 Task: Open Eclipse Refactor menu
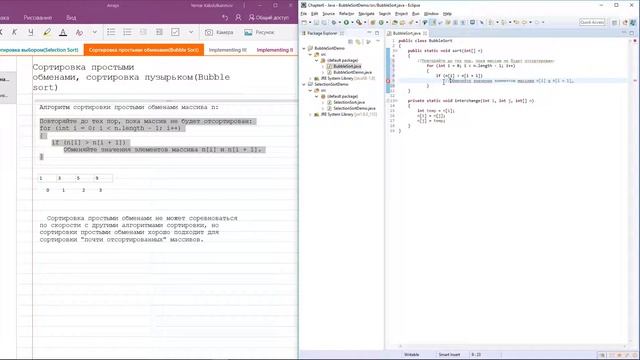(x=347, y=14)
